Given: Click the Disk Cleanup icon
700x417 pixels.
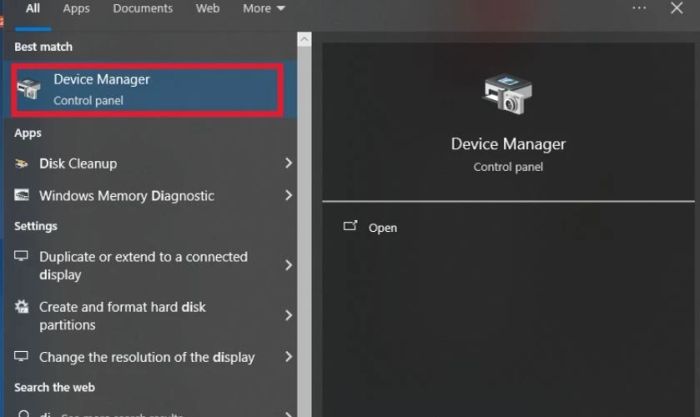Looking at the screenshot, I should pos(21,164).
